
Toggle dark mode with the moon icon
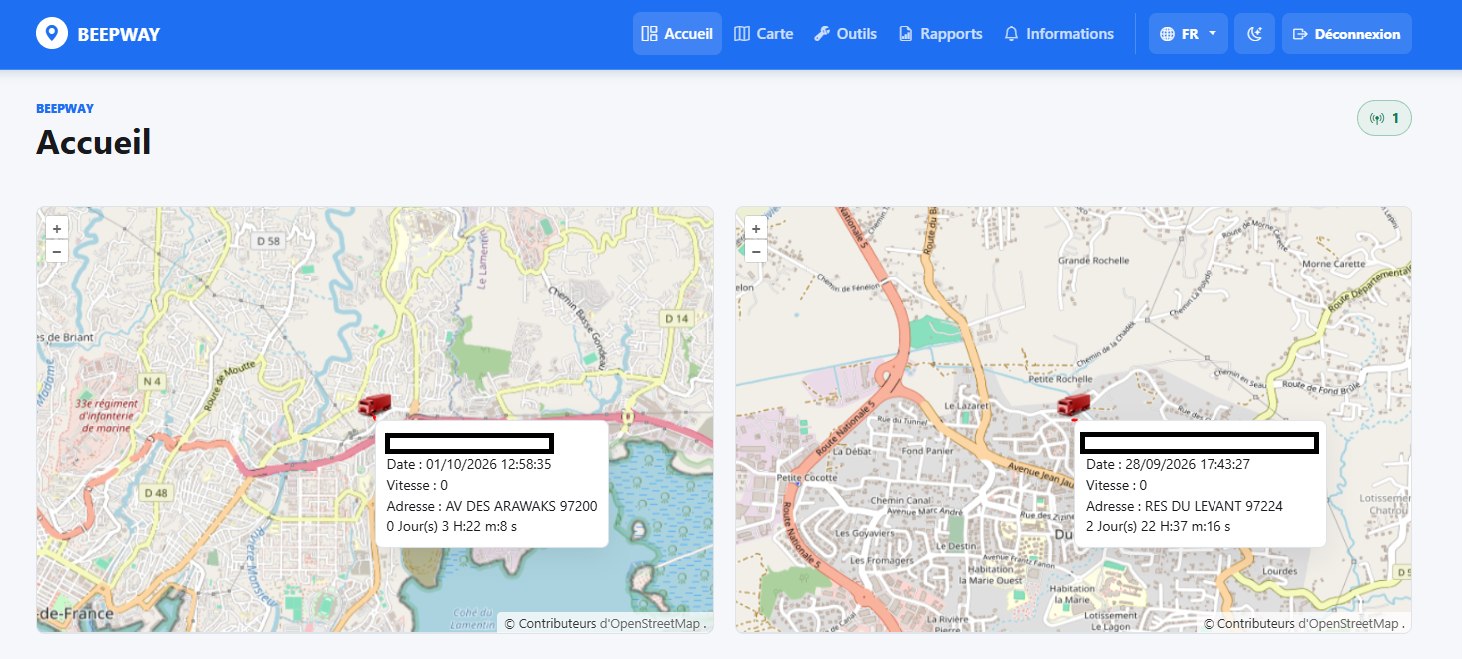point(1255,34)
